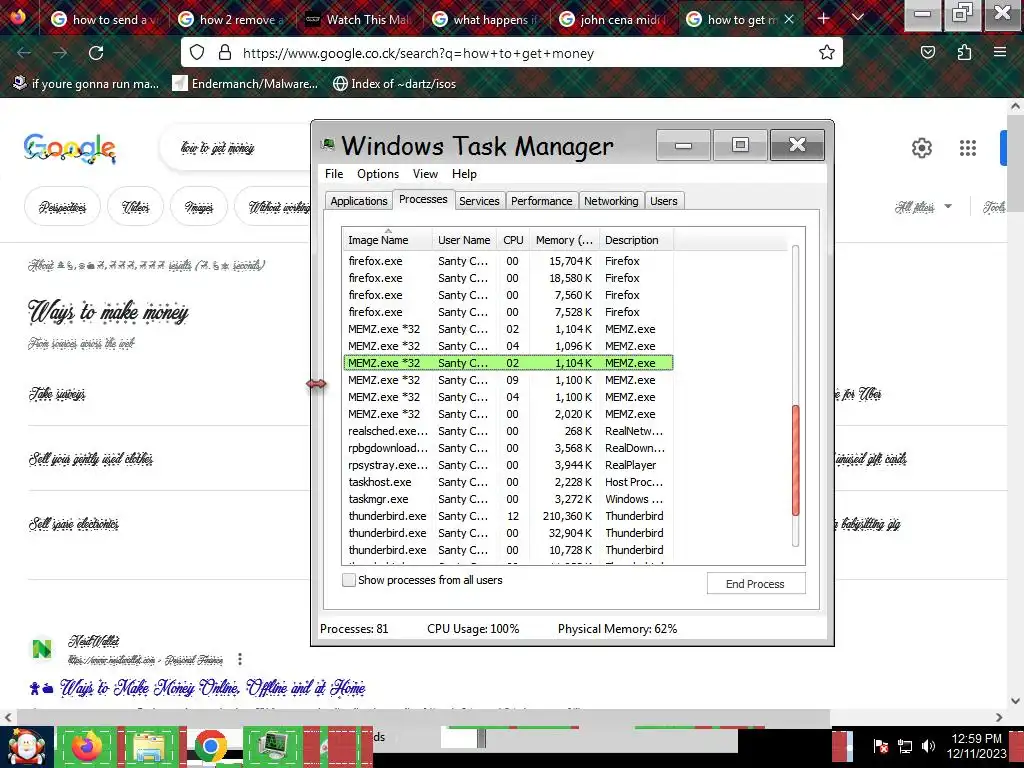Image resolution: width=1024 pixels, height=768 pixels.
Task: Open the Firefox extensions puzzle icon
Action: click(964, 53)
